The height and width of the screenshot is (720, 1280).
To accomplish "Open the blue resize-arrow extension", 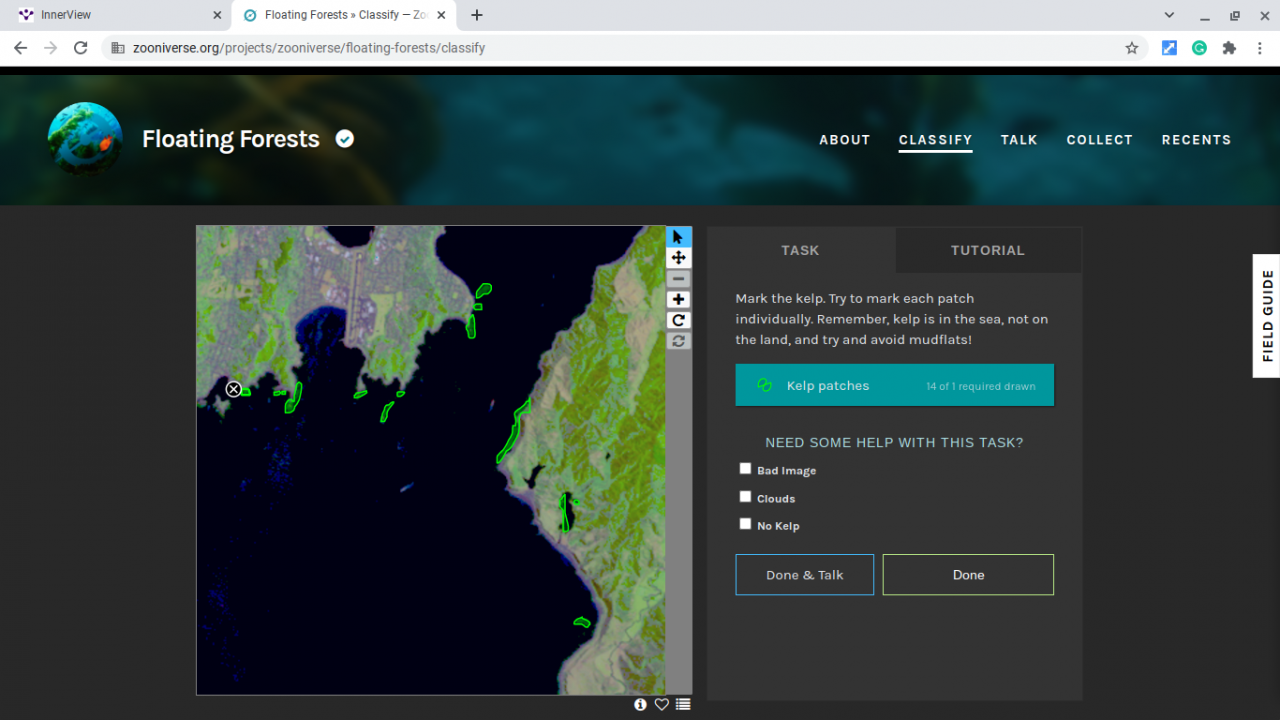I will click(x=1169, y=48).
